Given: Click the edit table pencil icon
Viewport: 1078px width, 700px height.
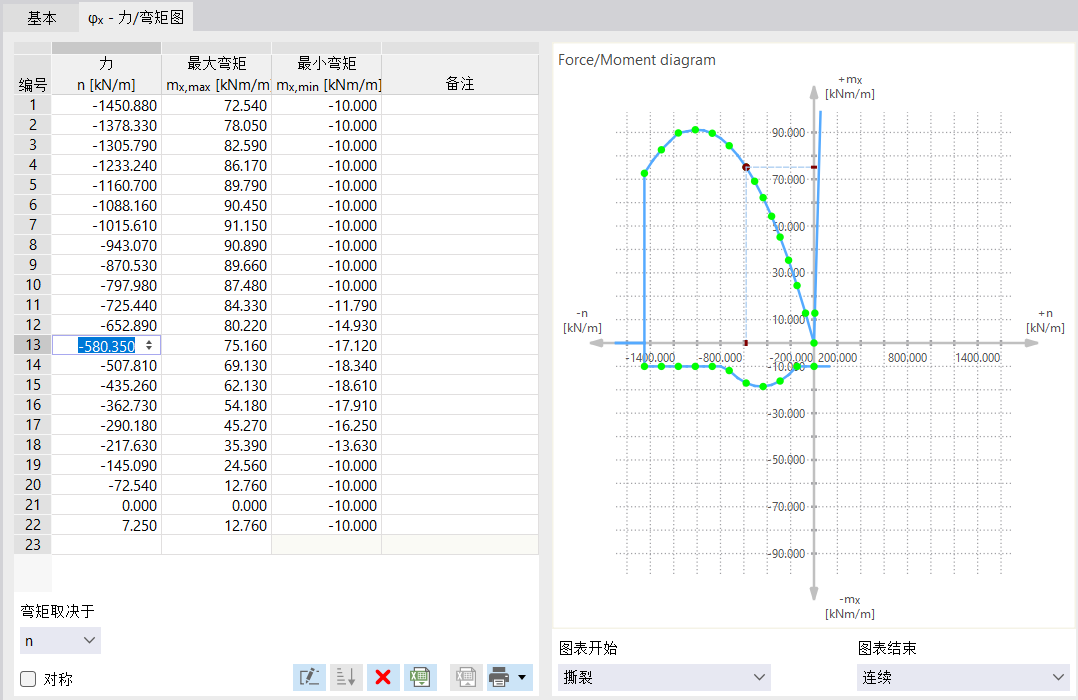Looking at the screenshot, I should pyautogui.click(x=310, y=677).
